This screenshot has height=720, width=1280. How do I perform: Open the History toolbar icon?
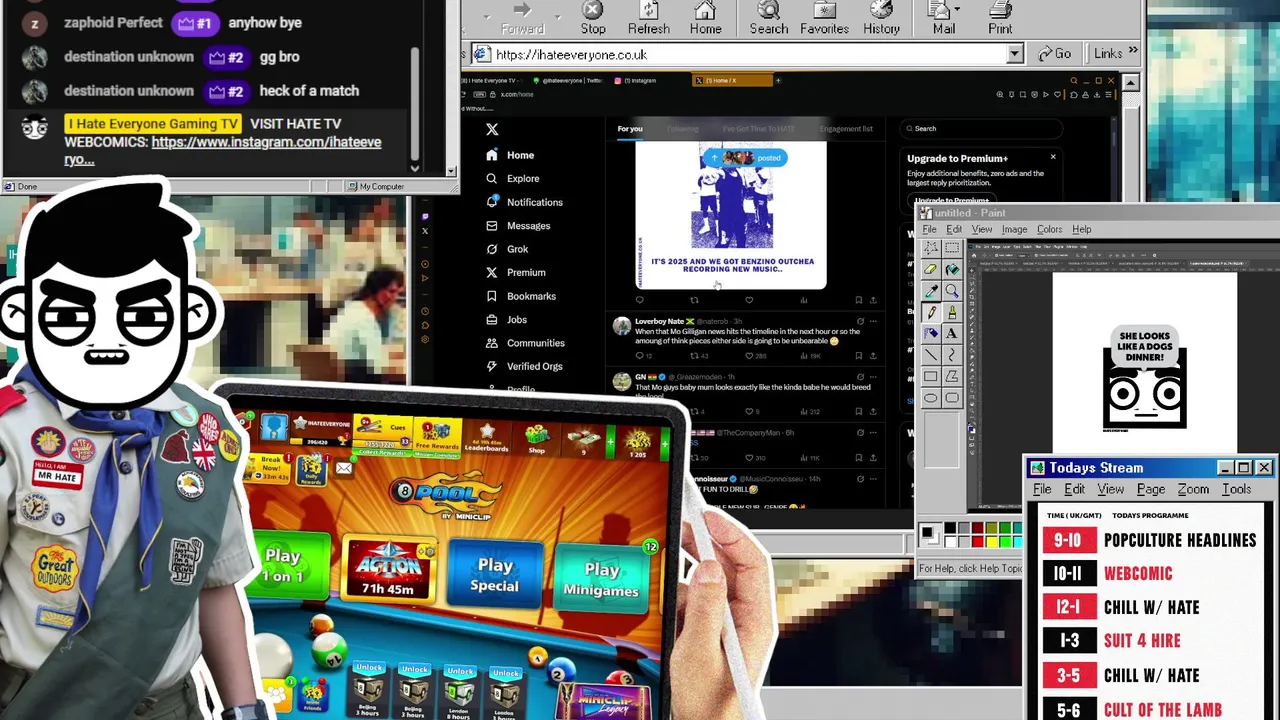tap(881, 18)
